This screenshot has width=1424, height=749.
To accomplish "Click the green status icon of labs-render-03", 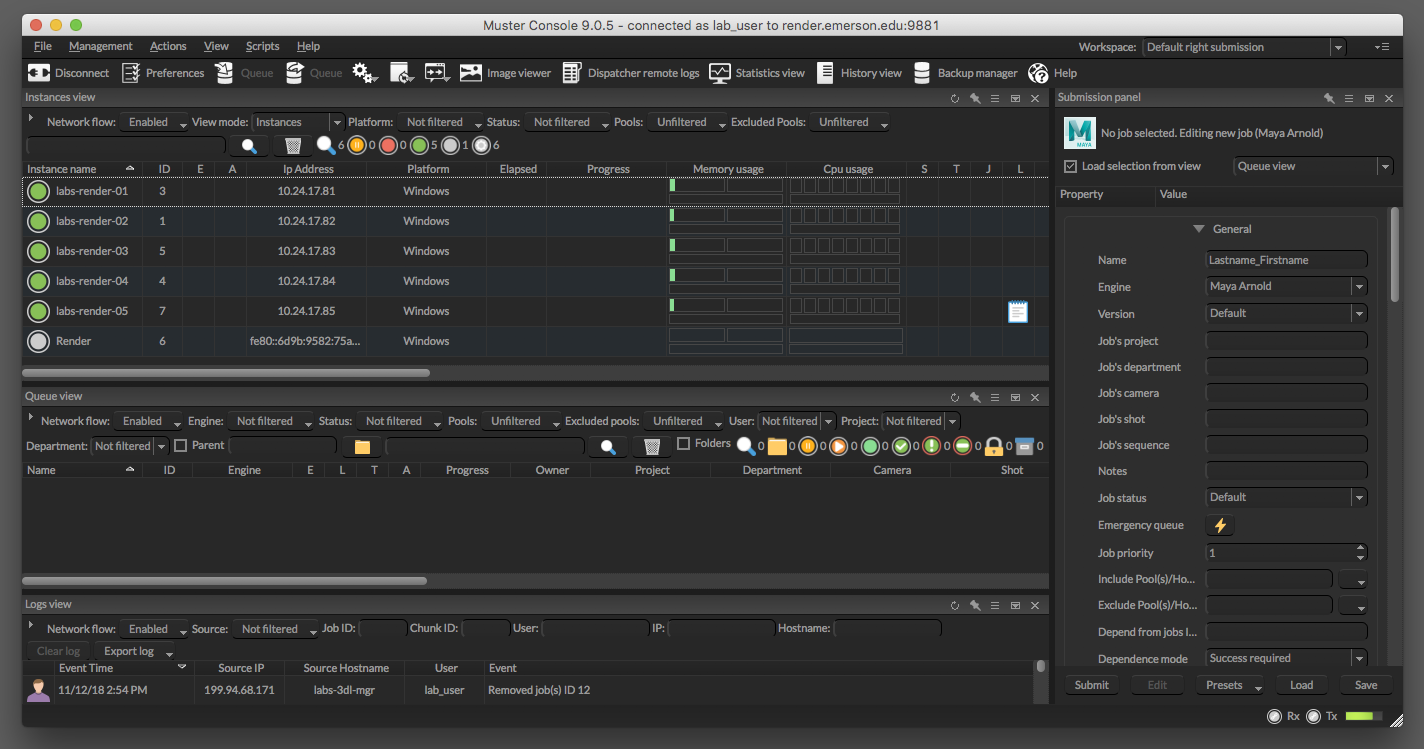I will point(38,251).
